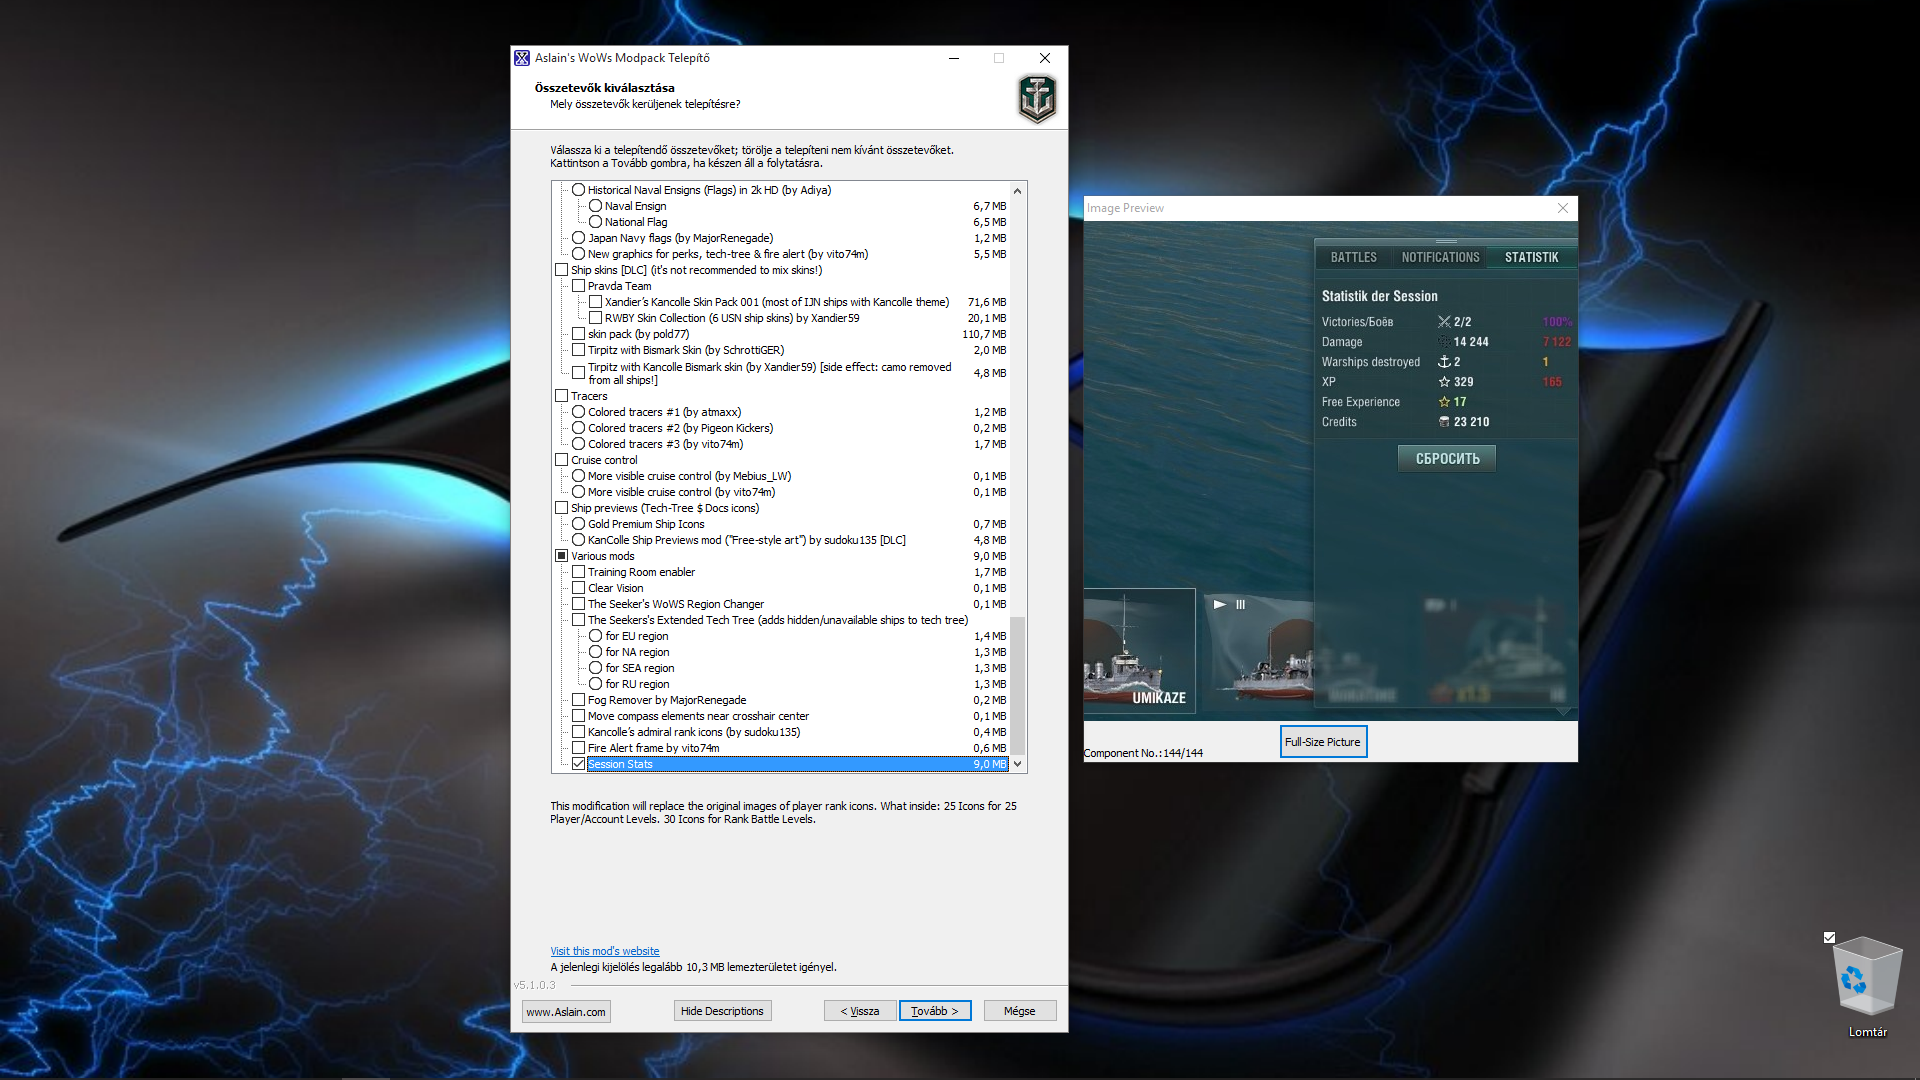Click the Tovább > next button
Screen dimensions: 1920x1080
(935, 1011)
